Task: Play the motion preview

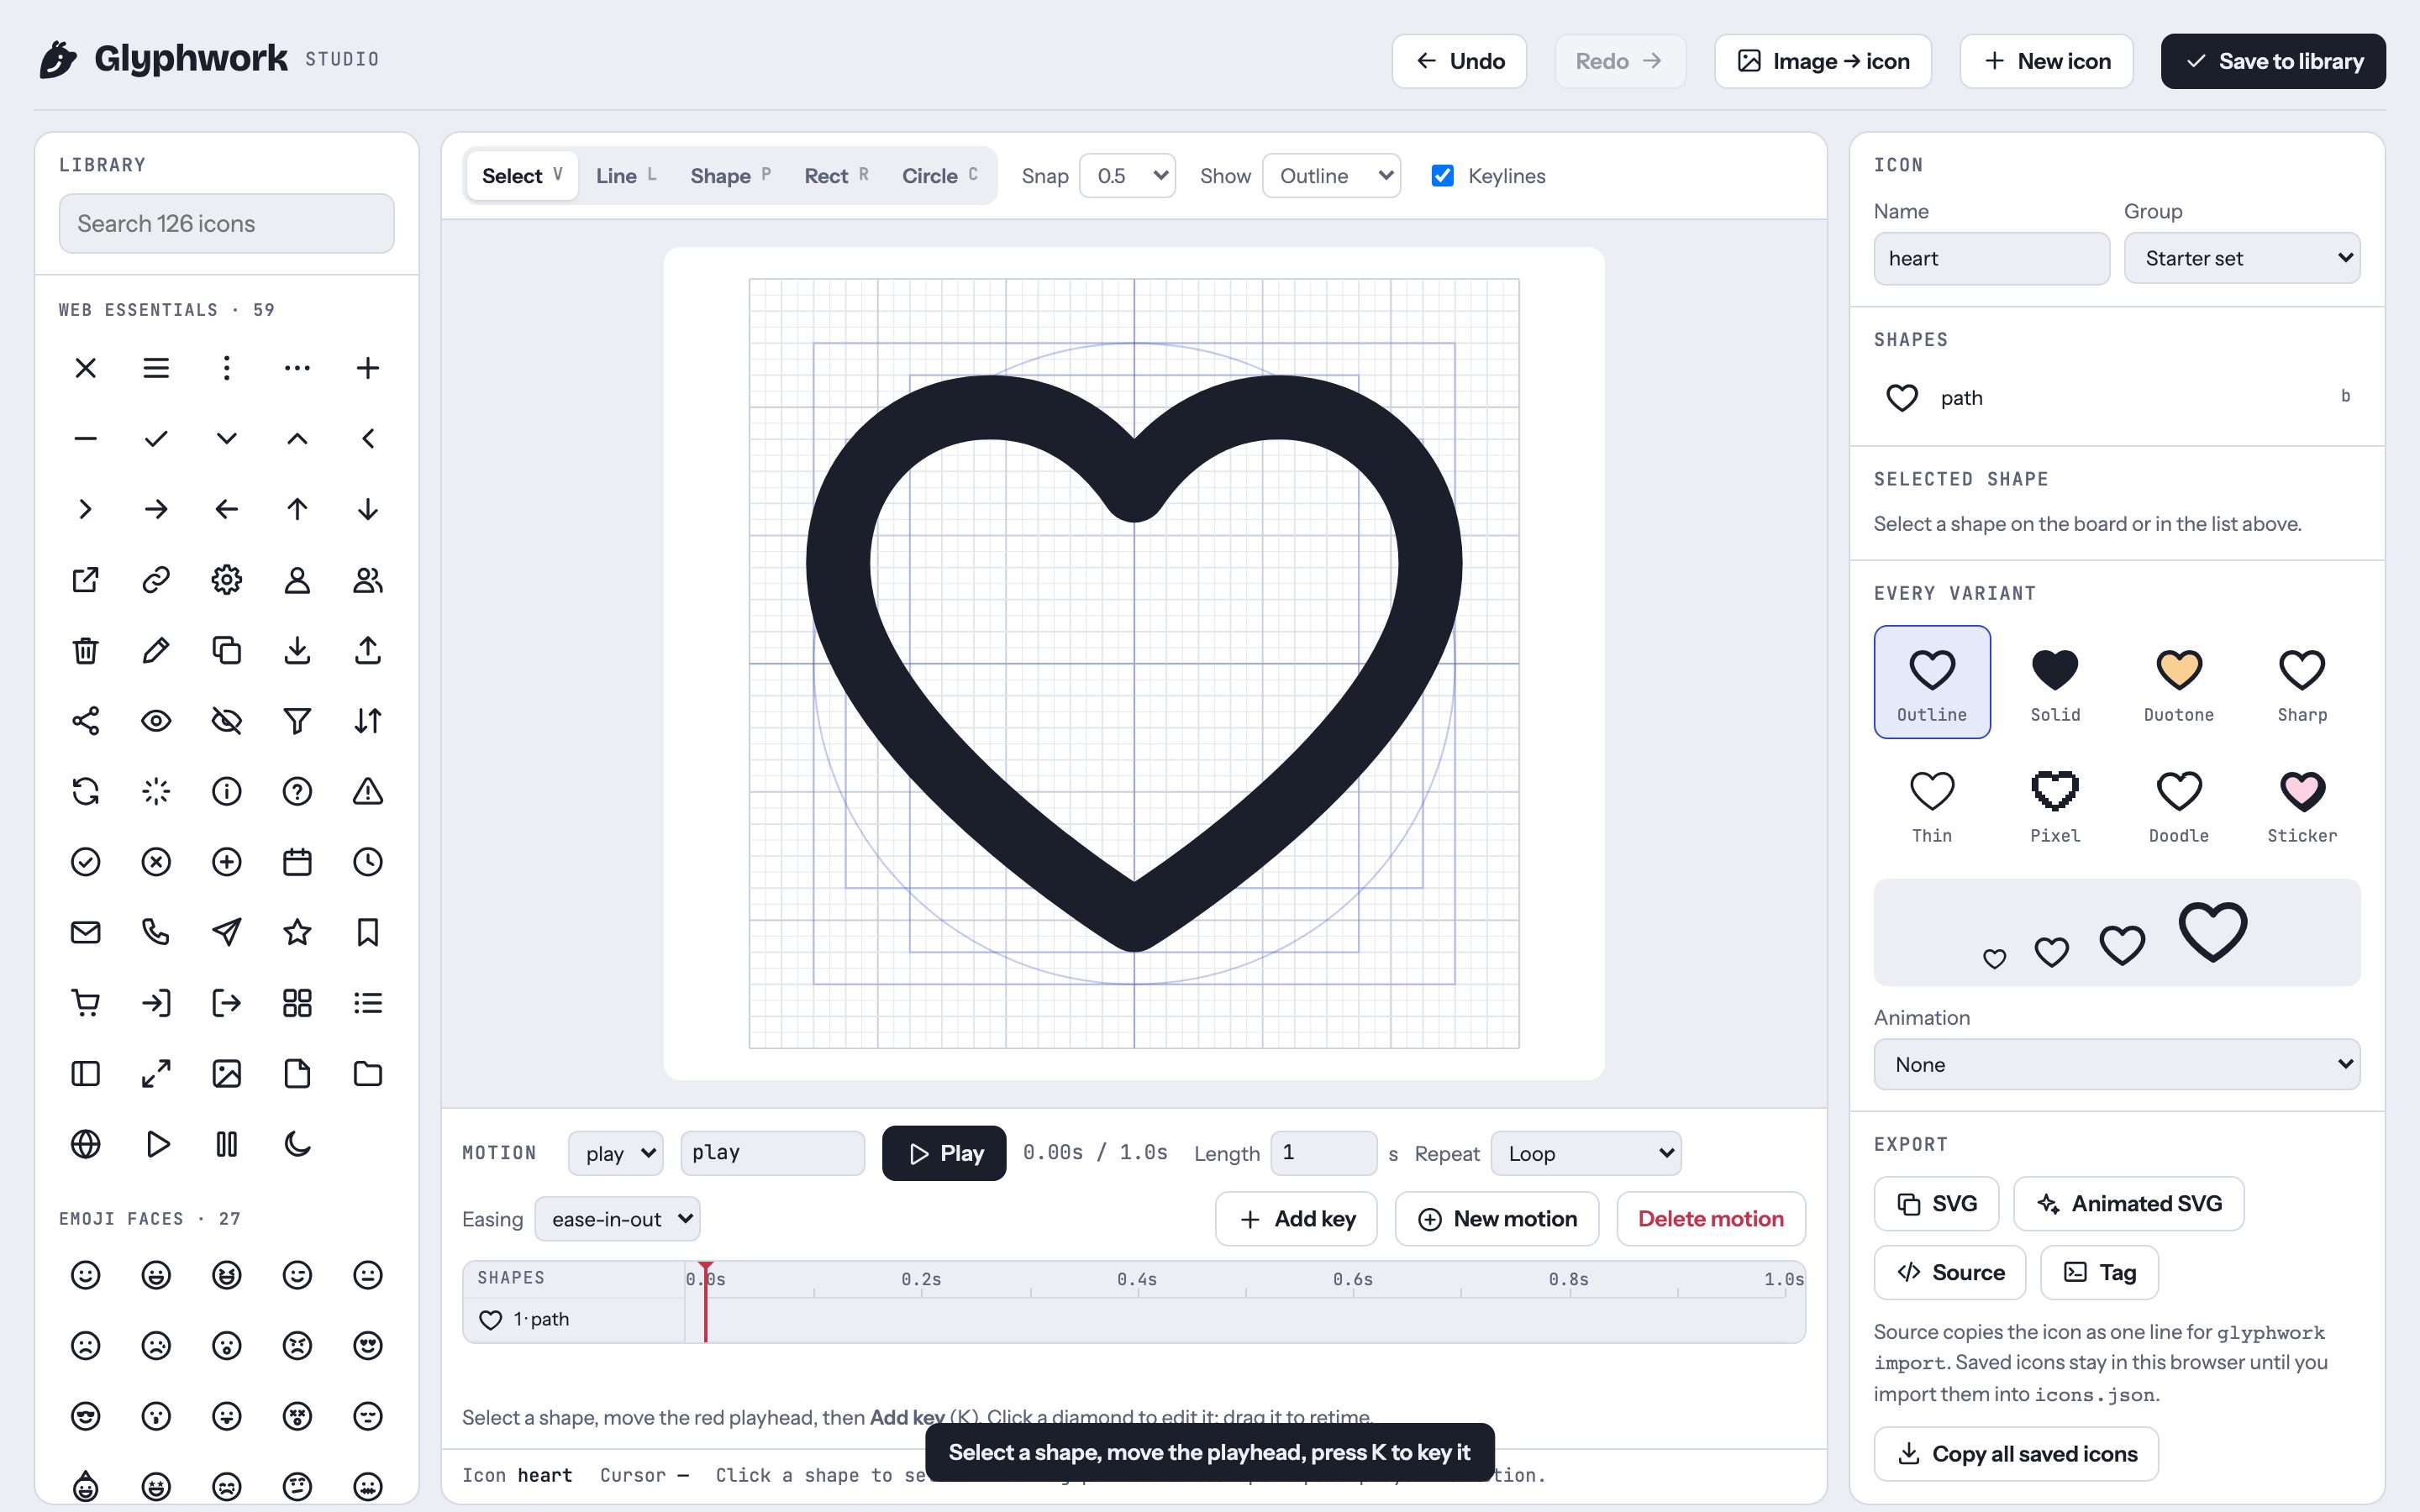Action: [x=944, y=1154]
